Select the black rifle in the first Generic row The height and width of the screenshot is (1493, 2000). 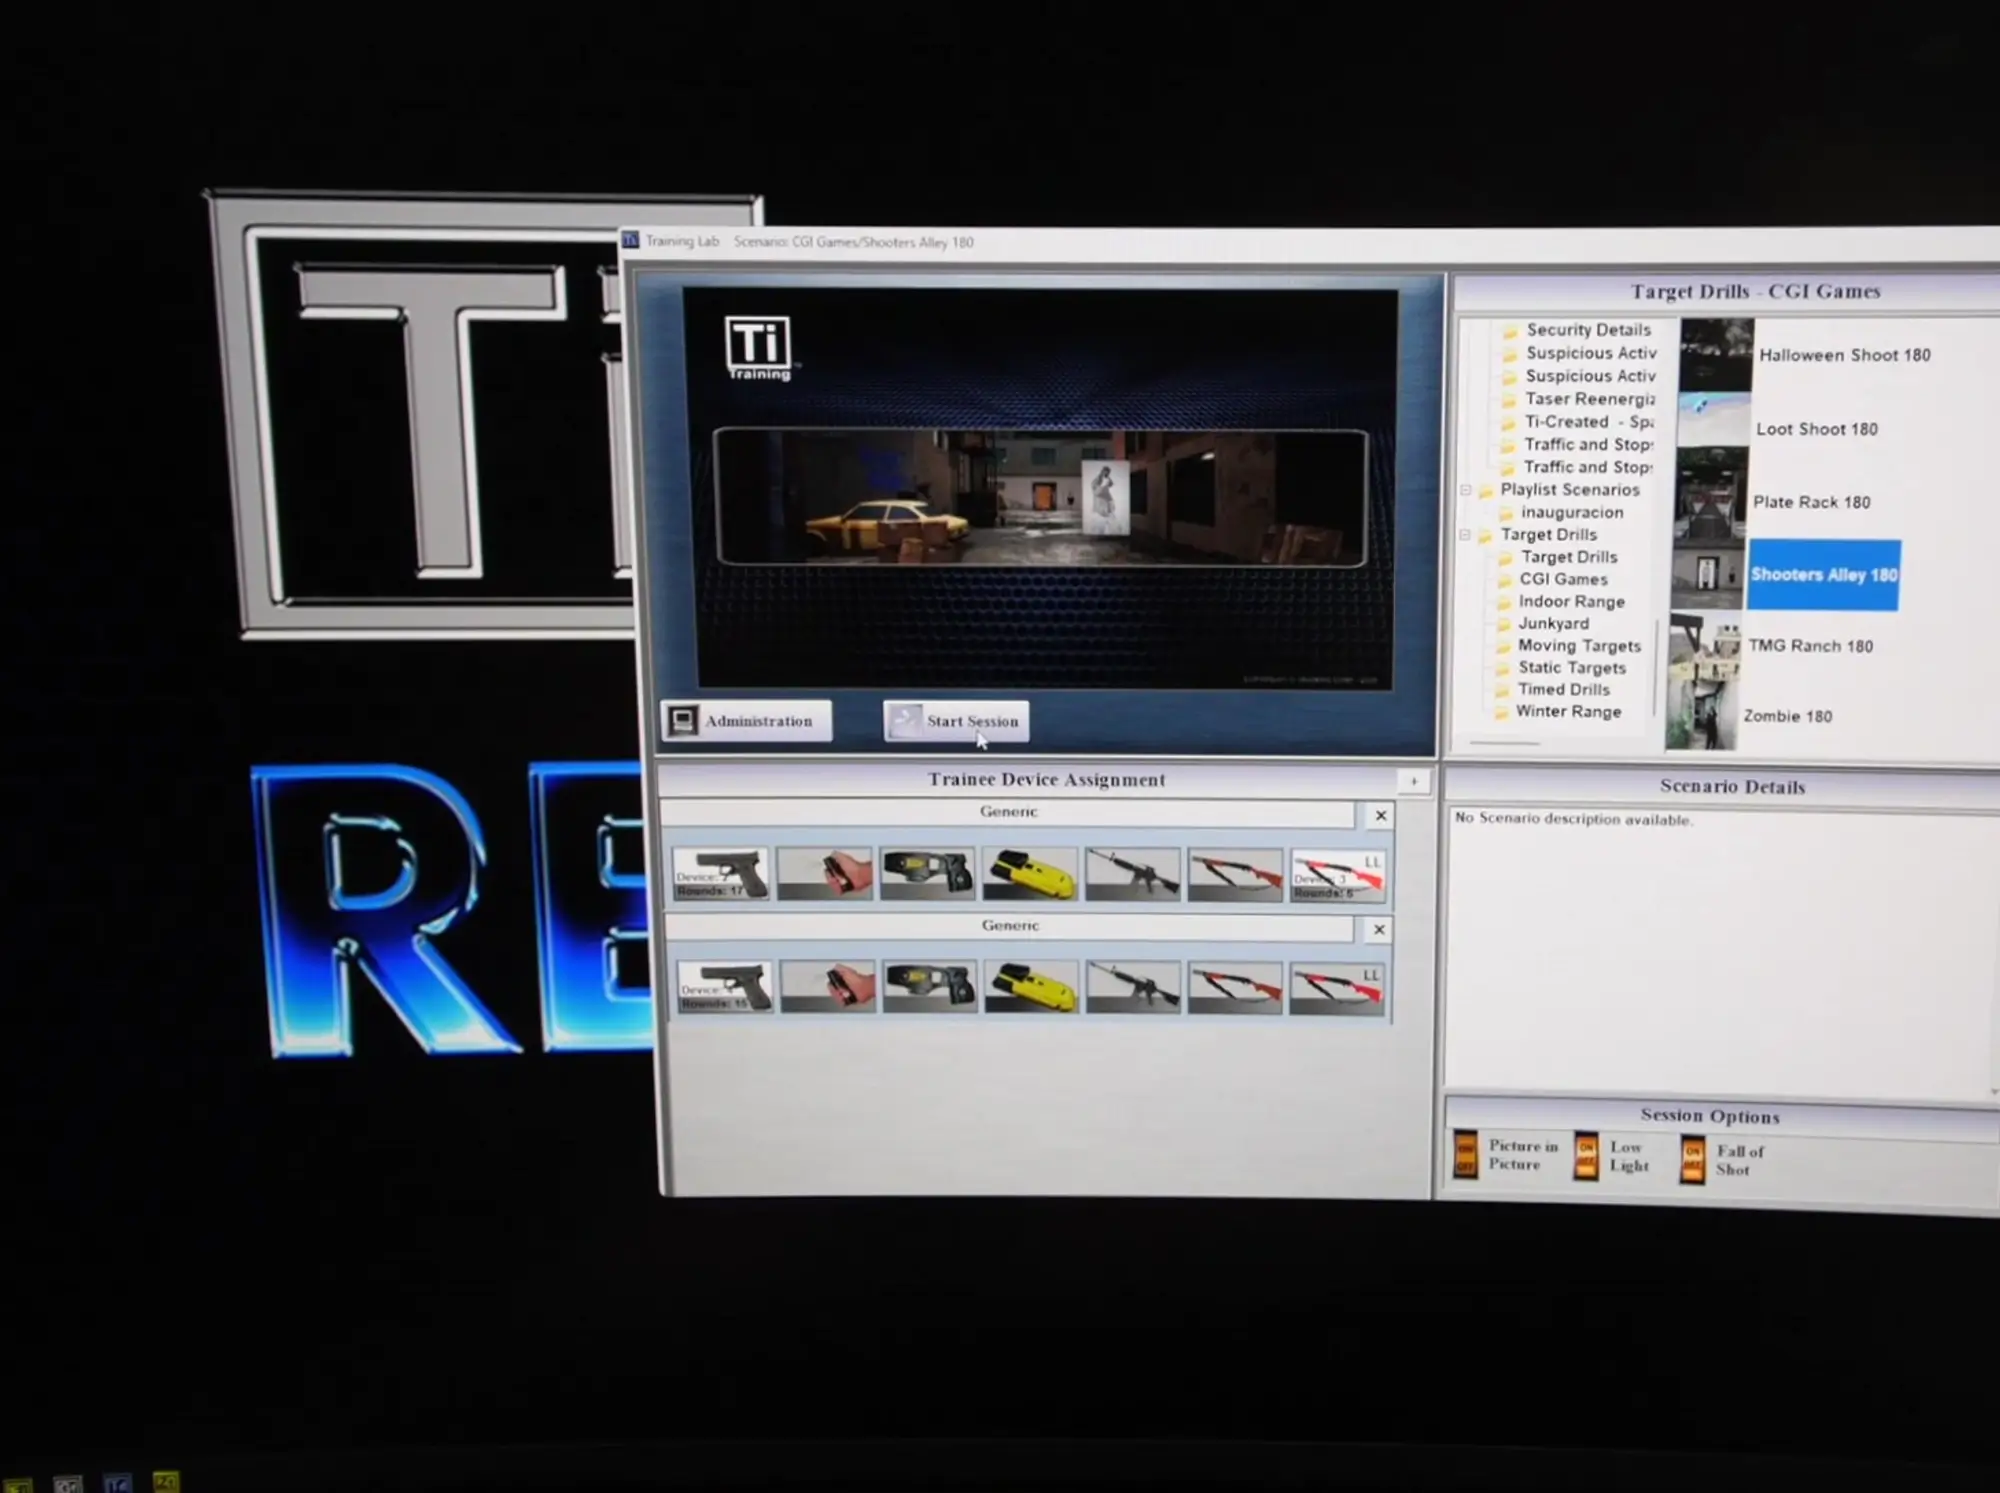coord(1133,874)
